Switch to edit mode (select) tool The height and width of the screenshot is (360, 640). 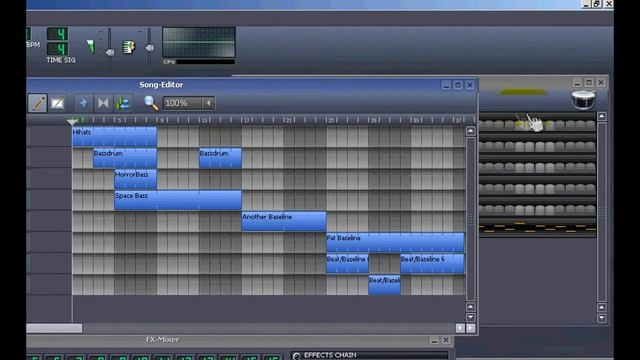coord(57,103)
